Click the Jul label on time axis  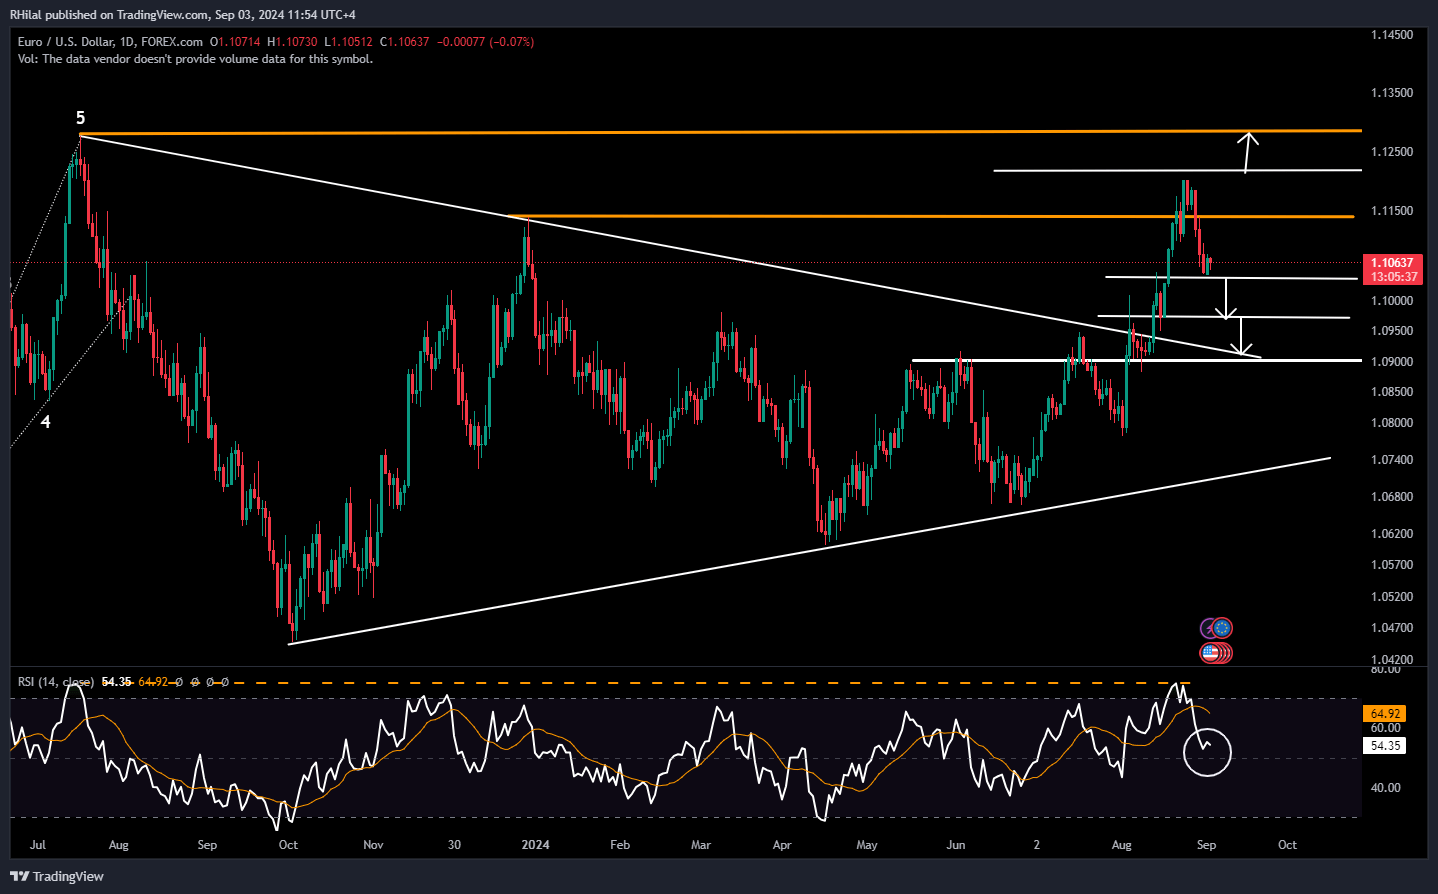(x=38, y=845)
